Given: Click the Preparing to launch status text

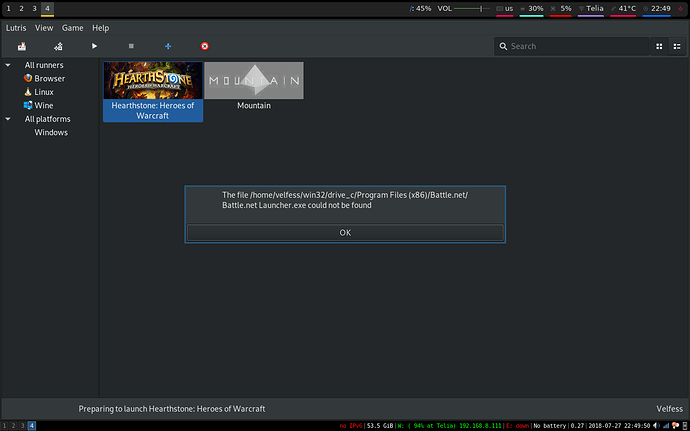Looking at the screenshot, I should (x=172, y=409).
